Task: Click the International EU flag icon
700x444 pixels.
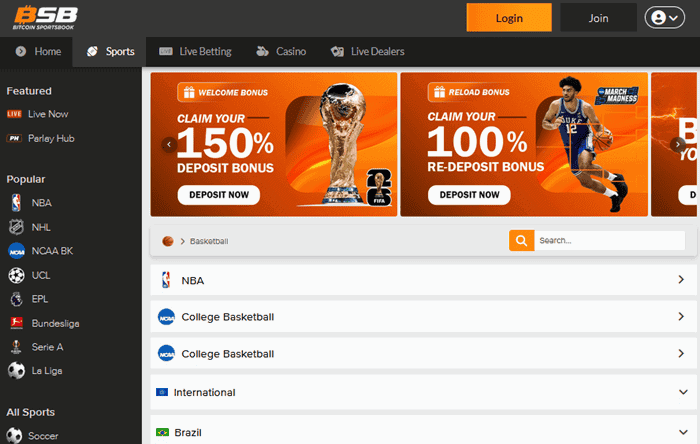Action: tap(162, 392)
